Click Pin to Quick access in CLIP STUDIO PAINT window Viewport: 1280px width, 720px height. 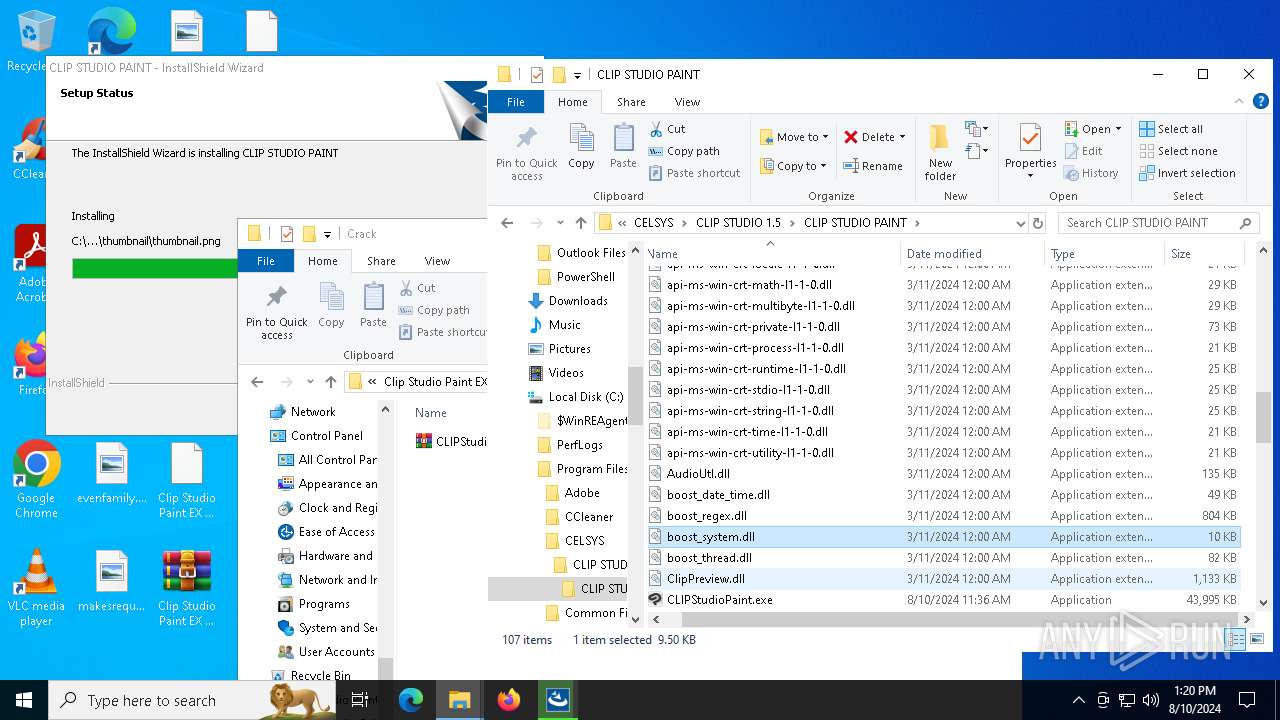tap(526, 152)
